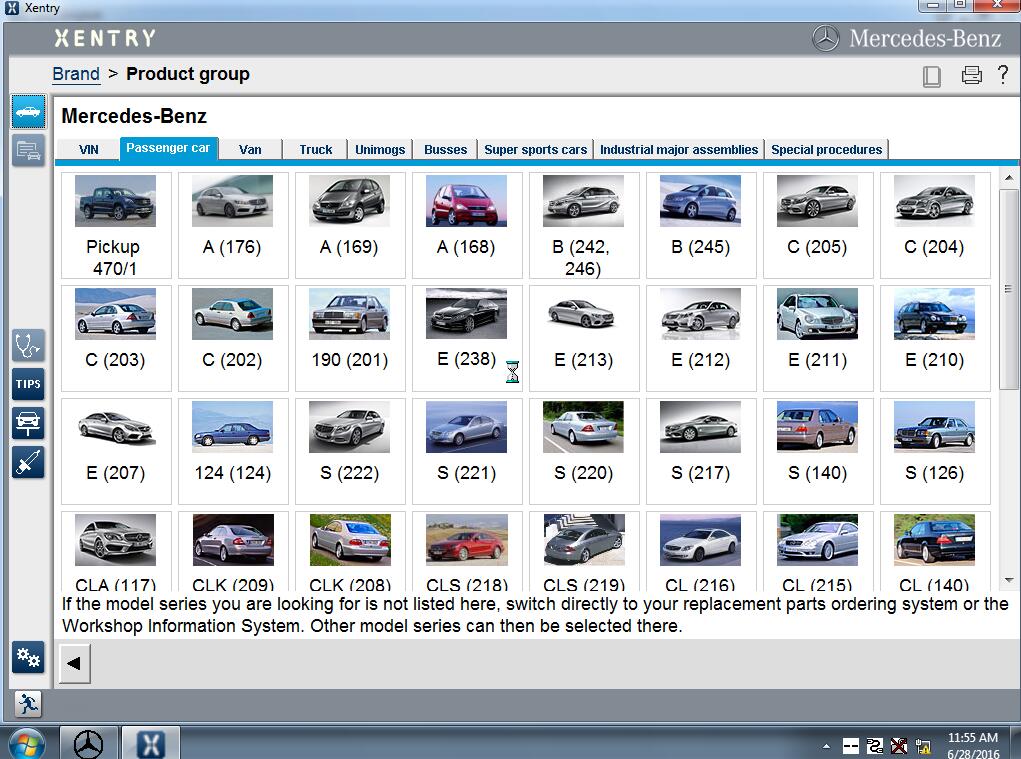The width and height of the screenshot is (1021, 759).
Task: Select the S (126) model series
Action: pyautogui.click(x=935, y=451)
